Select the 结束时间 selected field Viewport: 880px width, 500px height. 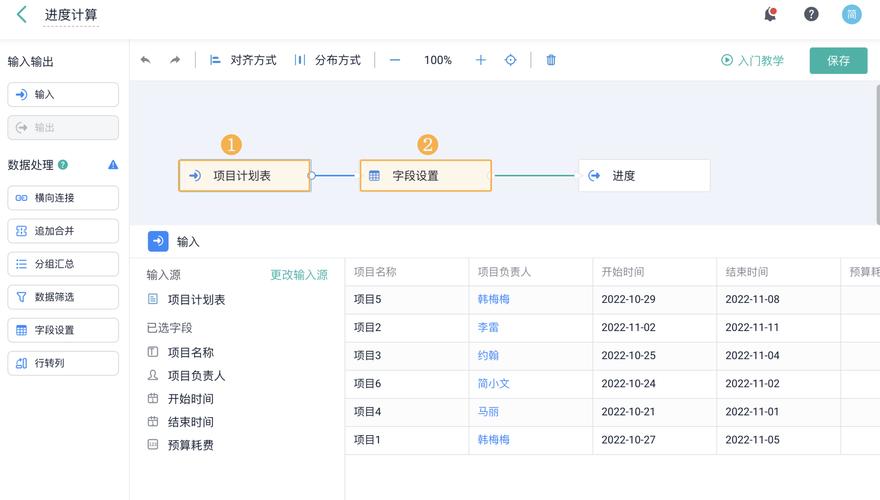click(181, 422)
